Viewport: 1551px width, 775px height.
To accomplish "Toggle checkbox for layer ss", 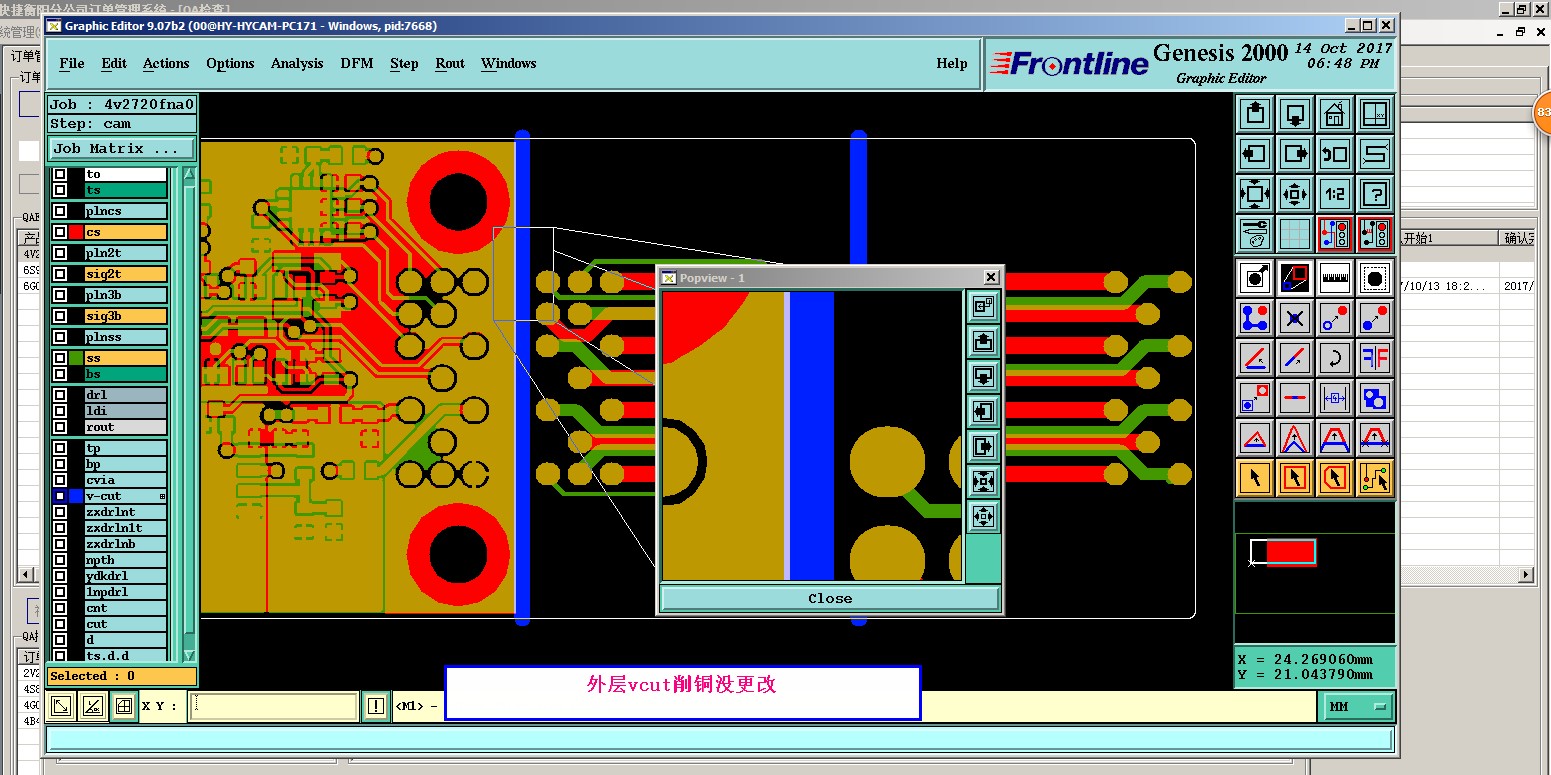I will pyautogui.click(x=60, y=358).
